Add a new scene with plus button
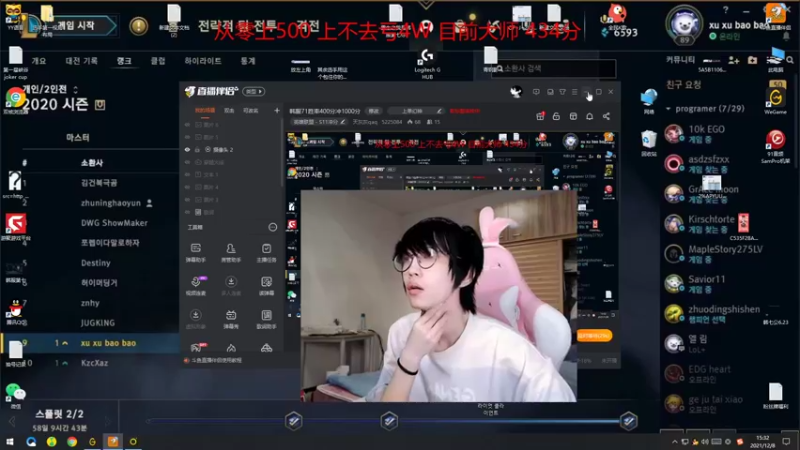Image resolution: width=800 pixels, height=450 pixels. [277, 110]
